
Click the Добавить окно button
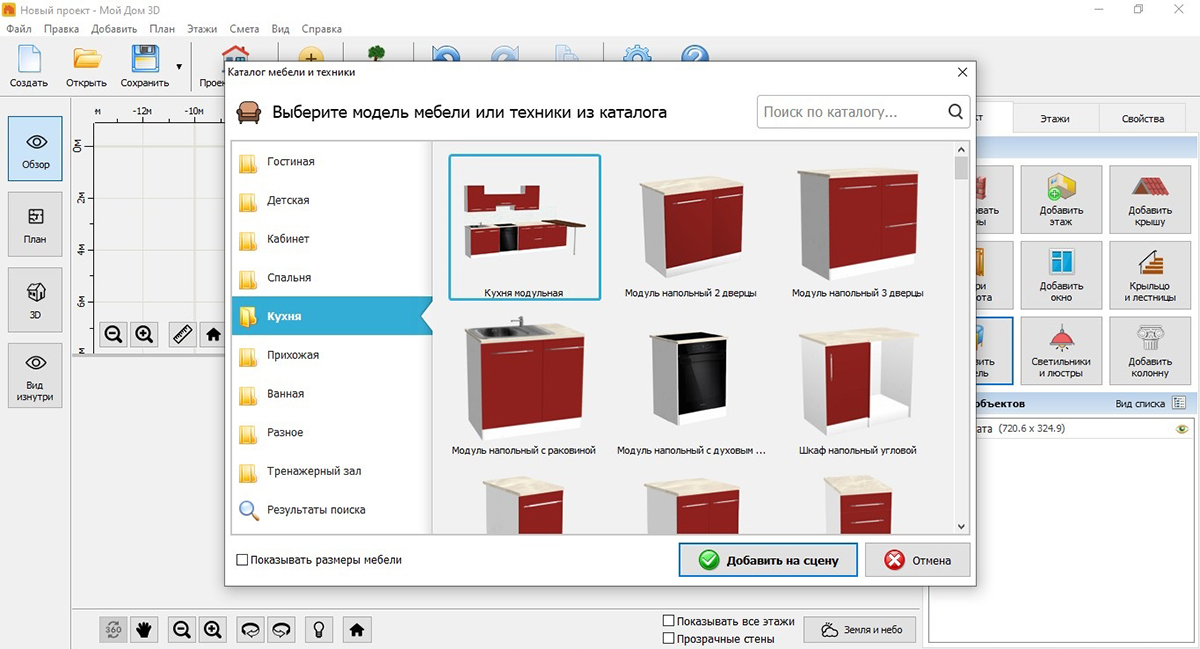click(x=1061, y=275)
